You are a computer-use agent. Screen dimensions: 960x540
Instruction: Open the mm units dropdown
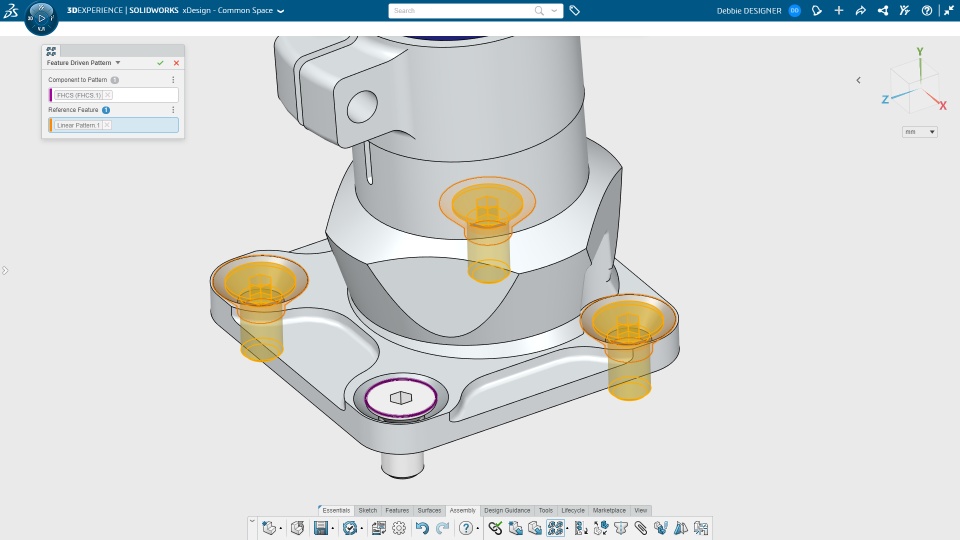tap(920, 132)
